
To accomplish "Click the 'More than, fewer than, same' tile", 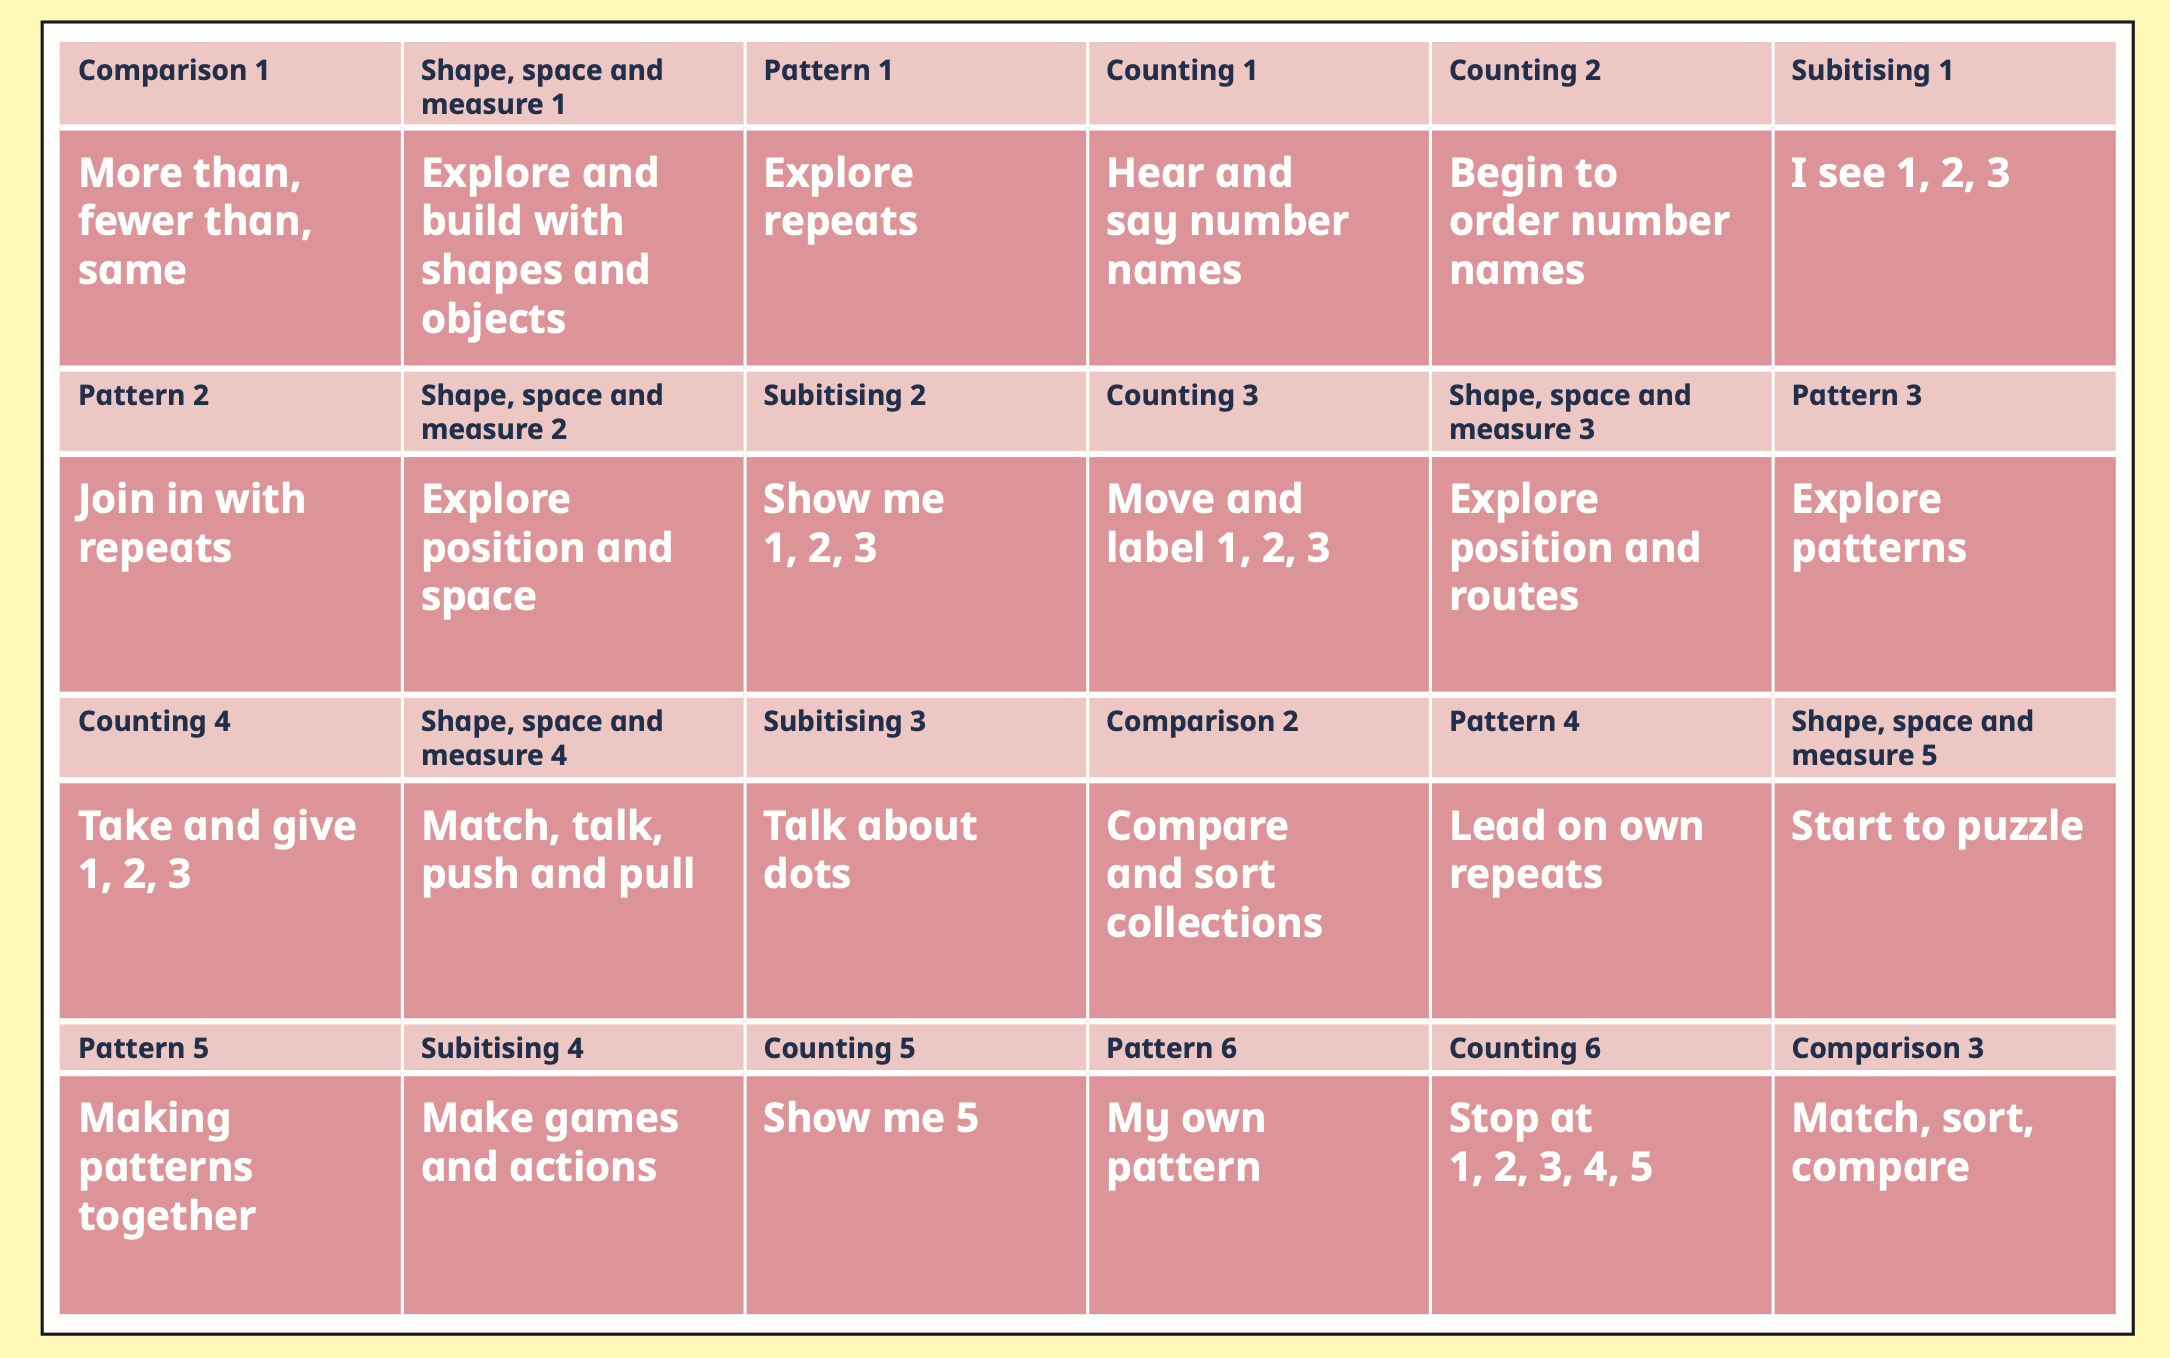I will 230,246.
